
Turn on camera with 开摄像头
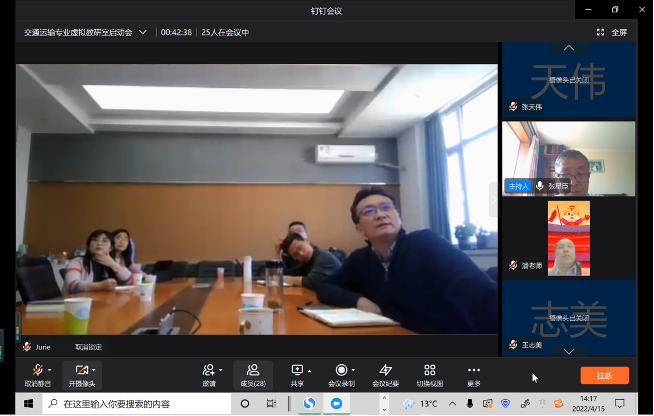[81, 375]
